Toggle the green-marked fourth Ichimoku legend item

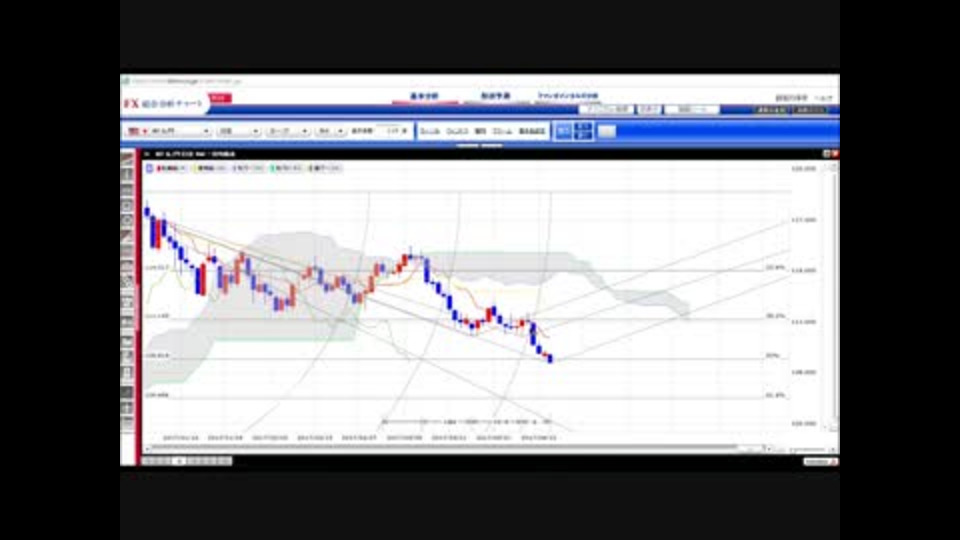[x=286, y=168]
